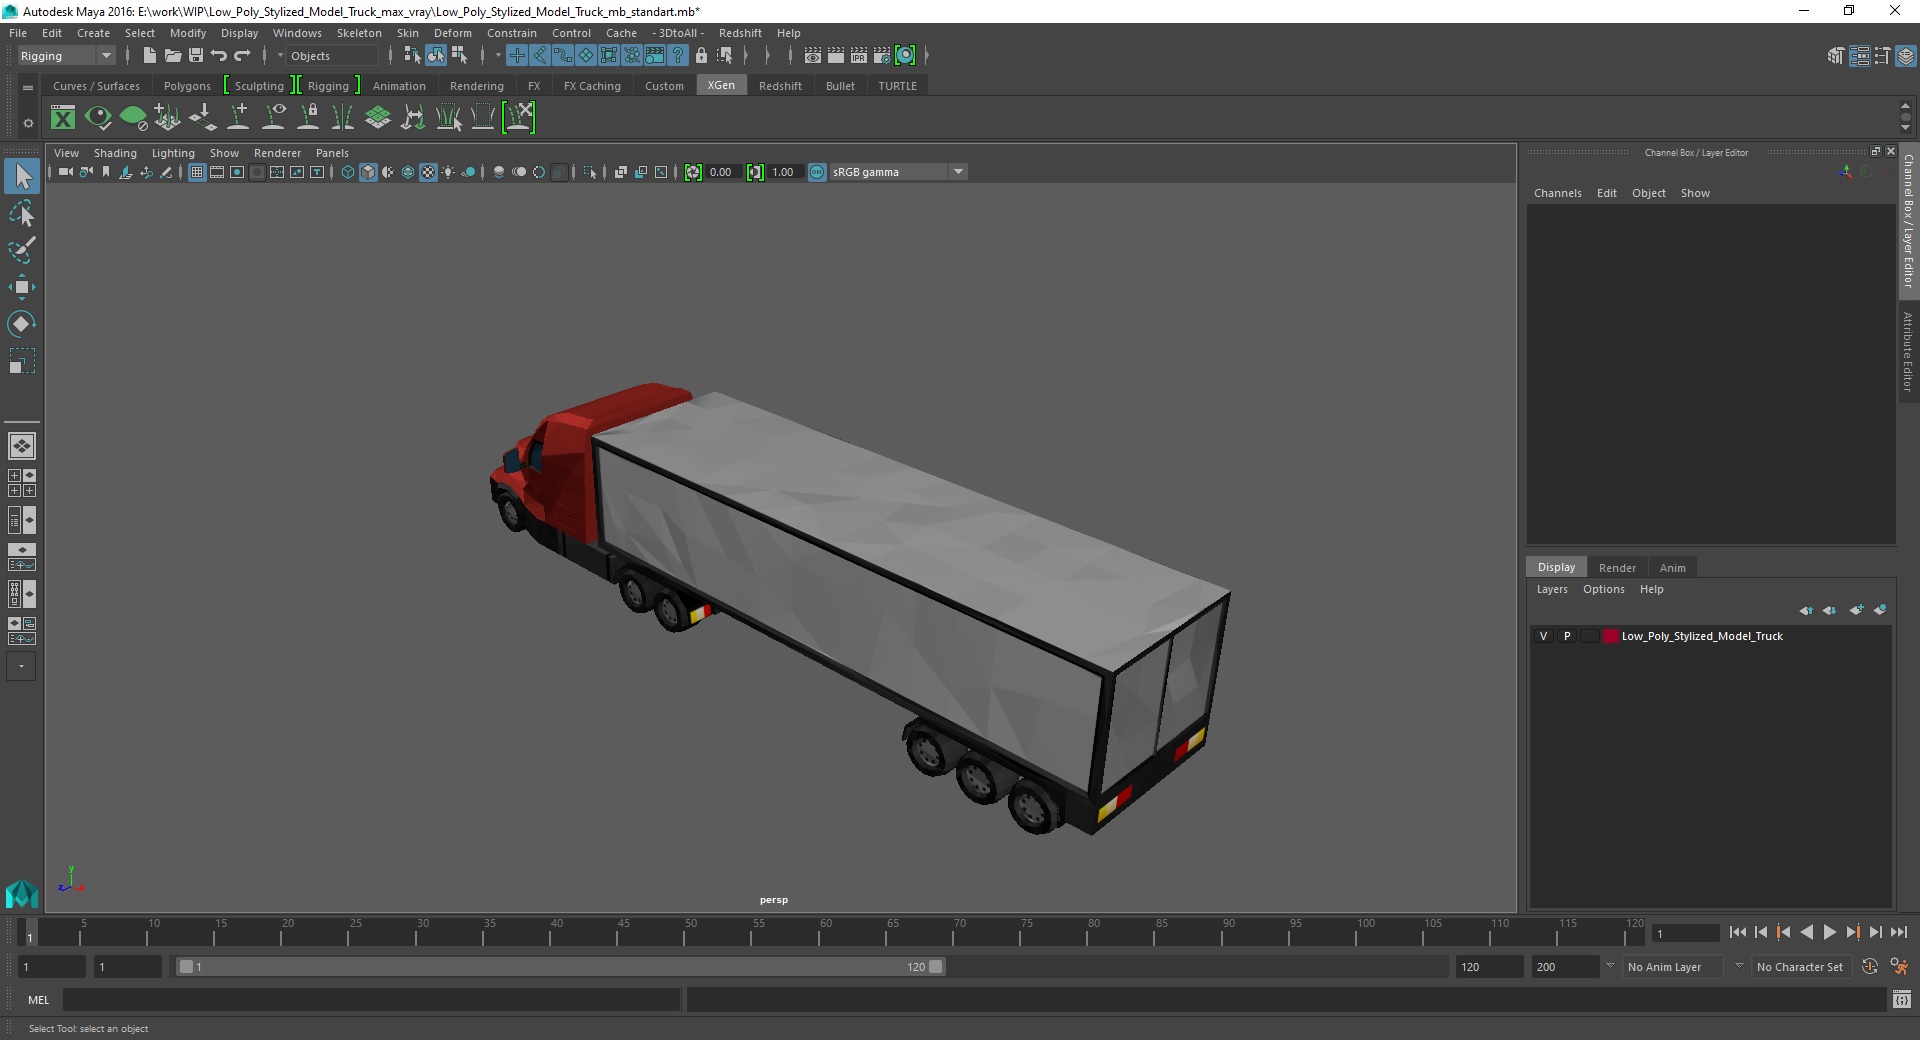Click the current frame field
The height and width of the screenshot is (1040, 1920).
point(1685,933)
